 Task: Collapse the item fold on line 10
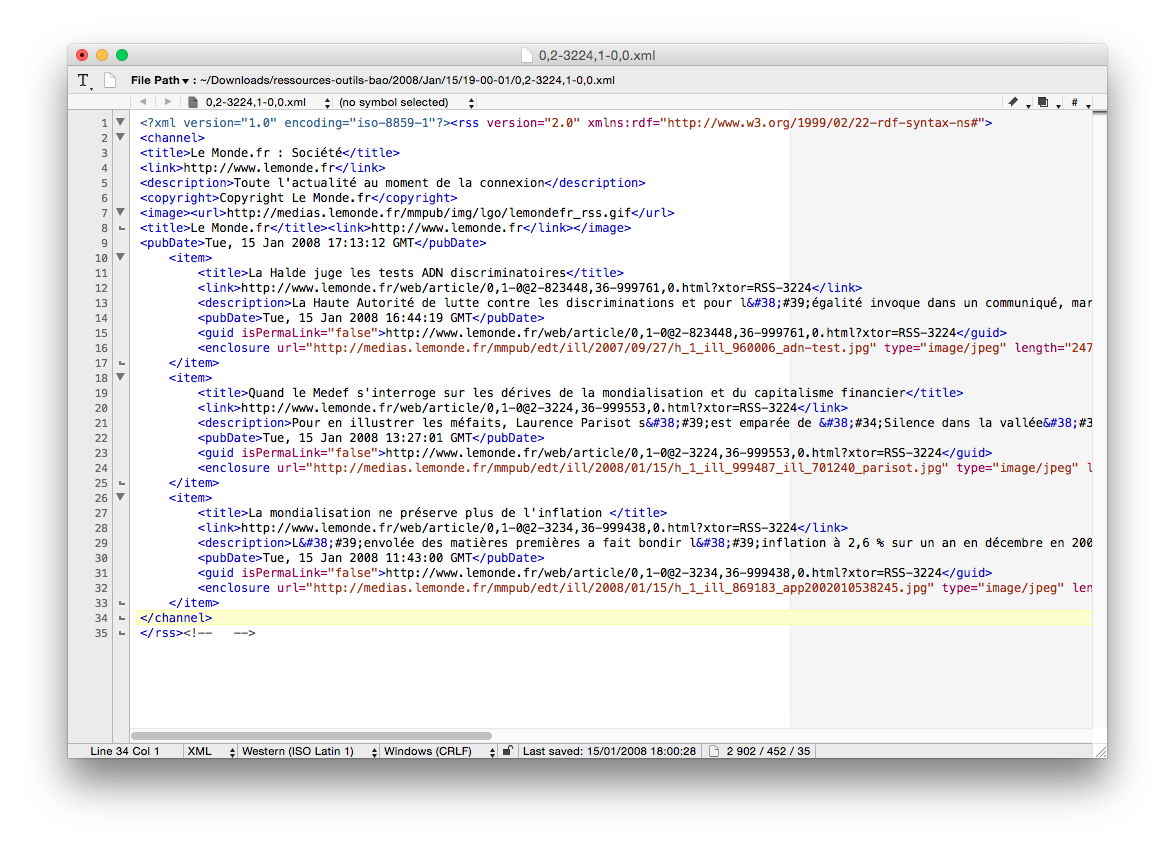[120, 257]
